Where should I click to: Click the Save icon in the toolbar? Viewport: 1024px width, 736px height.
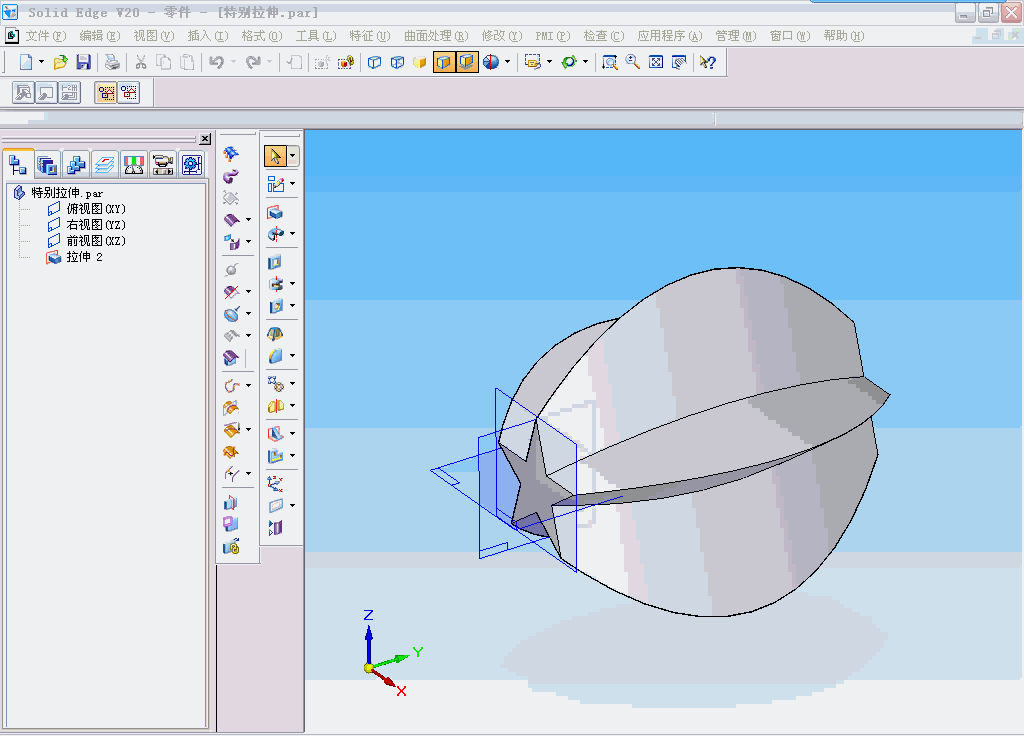tap(84, 62)
